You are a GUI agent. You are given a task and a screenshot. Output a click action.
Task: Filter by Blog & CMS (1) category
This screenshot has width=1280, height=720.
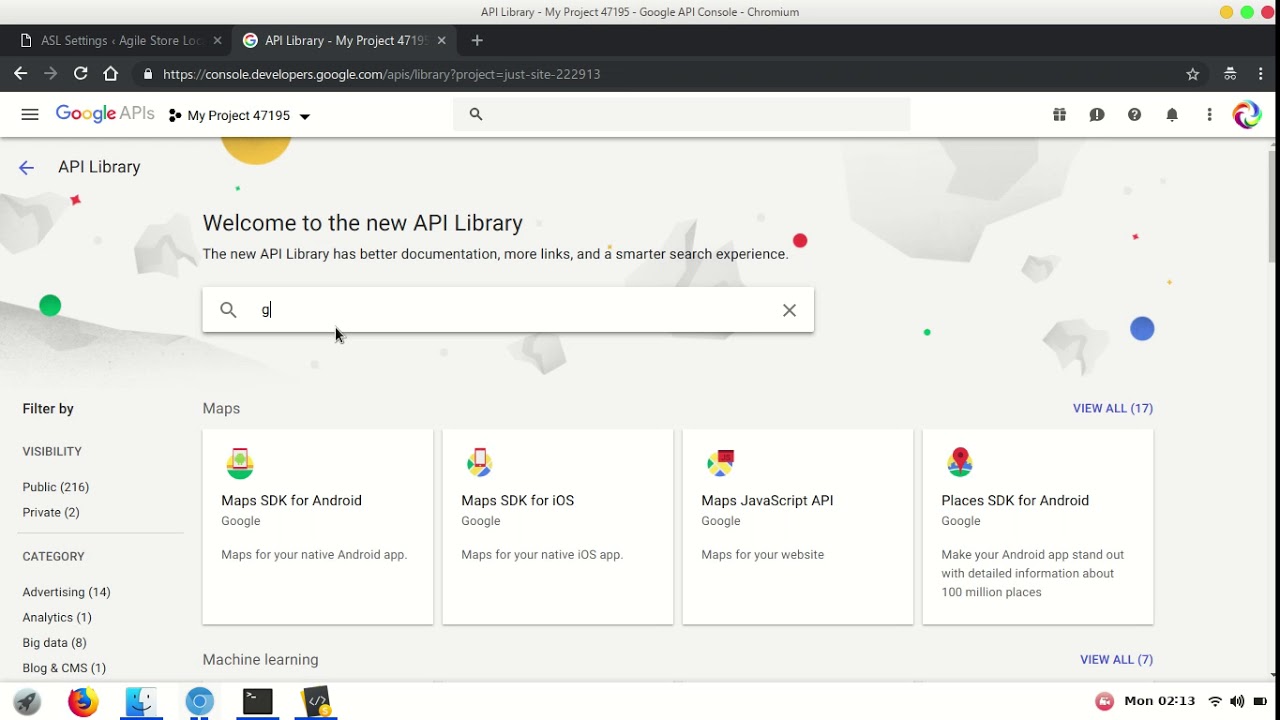(64, 667)
